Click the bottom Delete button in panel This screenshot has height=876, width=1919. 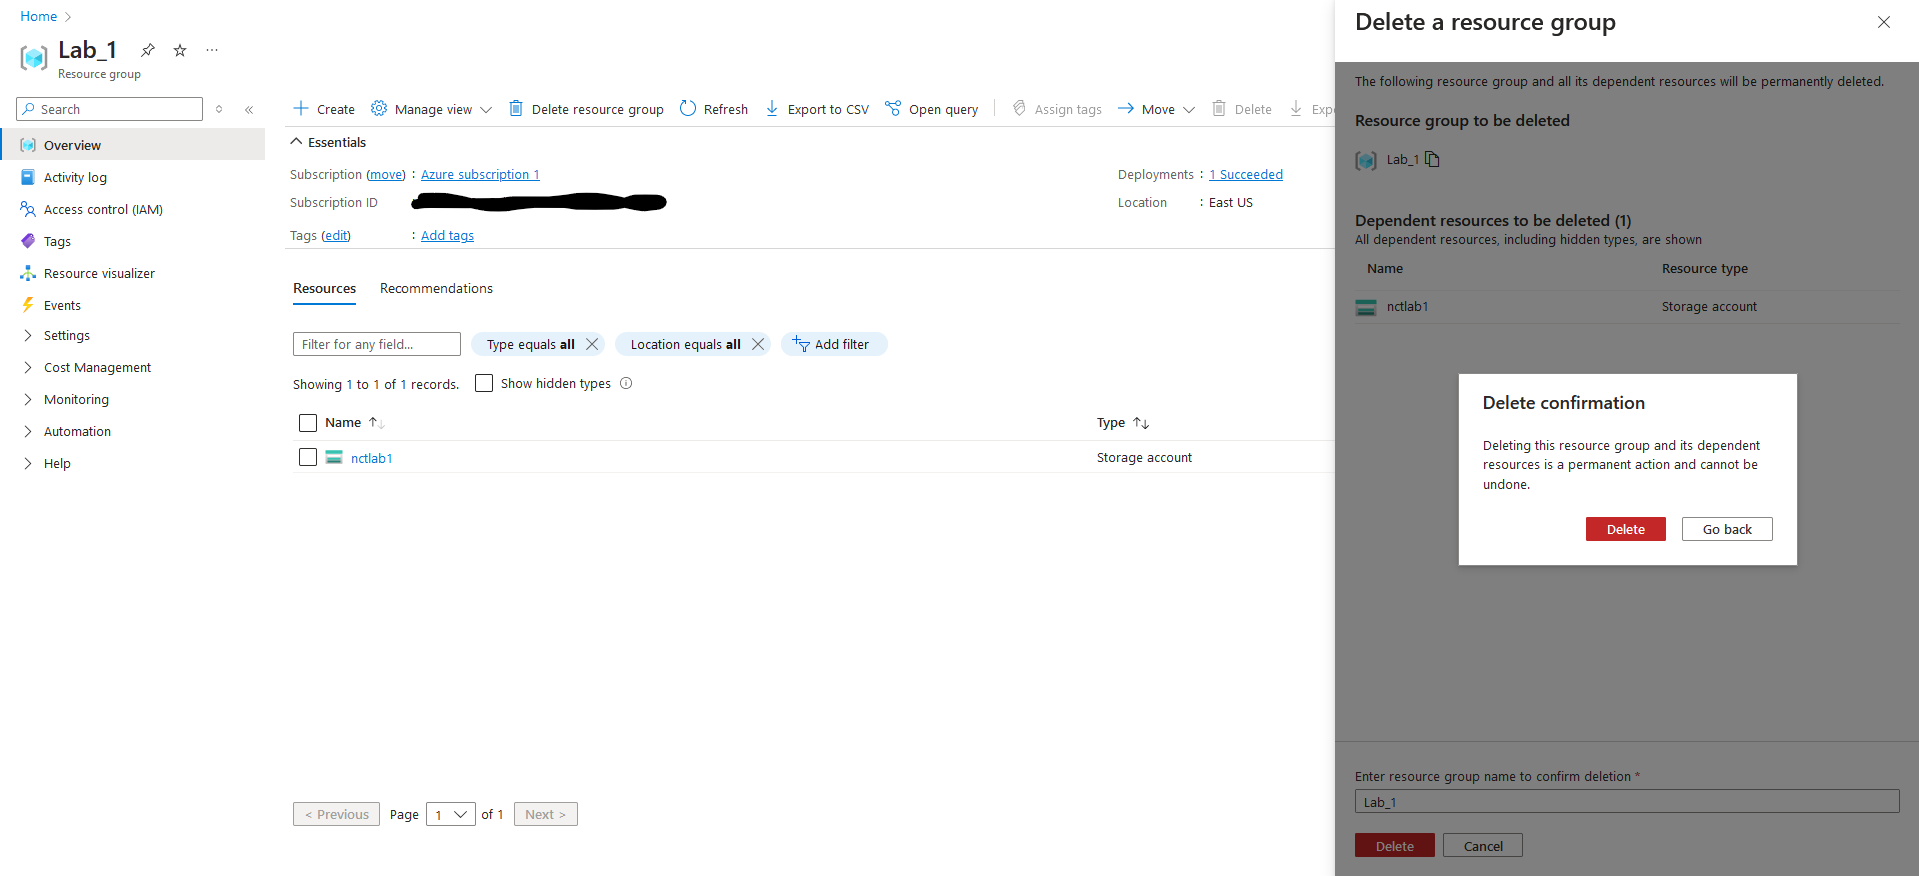click(x=1395, y=846)
